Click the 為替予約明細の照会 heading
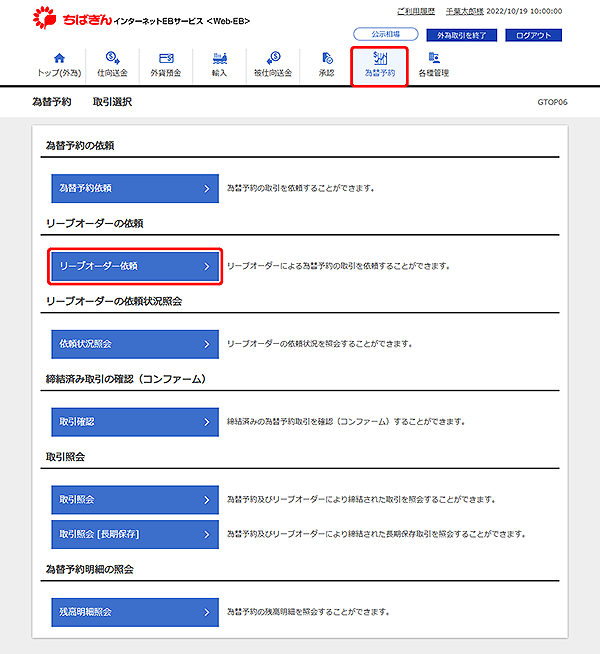 [90, 569]
